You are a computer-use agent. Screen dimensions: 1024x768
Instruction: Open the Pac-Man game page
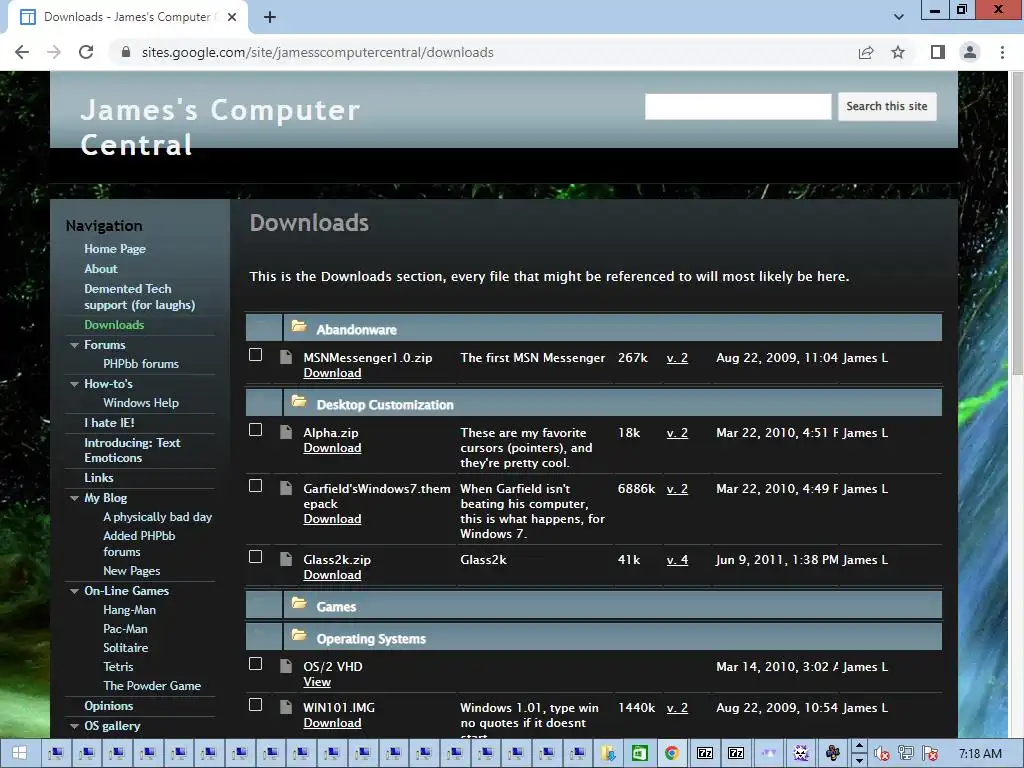click(125, 629)
